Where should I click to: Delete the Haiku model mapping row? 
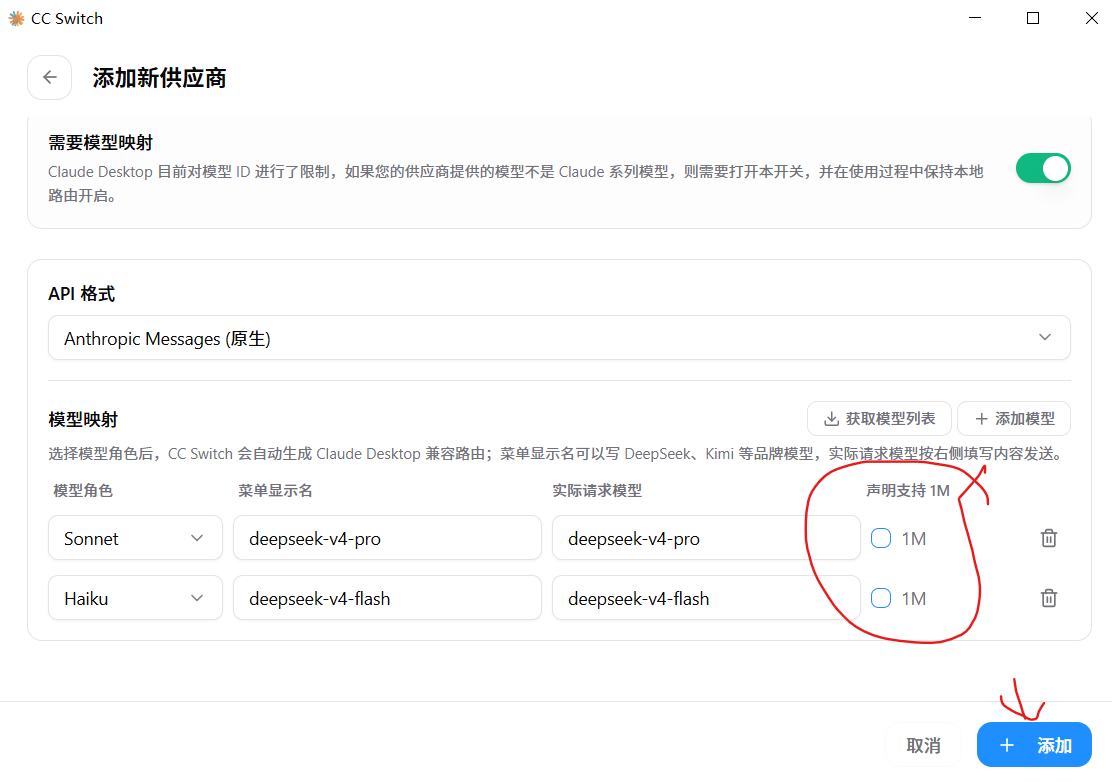pos(1048,598)
